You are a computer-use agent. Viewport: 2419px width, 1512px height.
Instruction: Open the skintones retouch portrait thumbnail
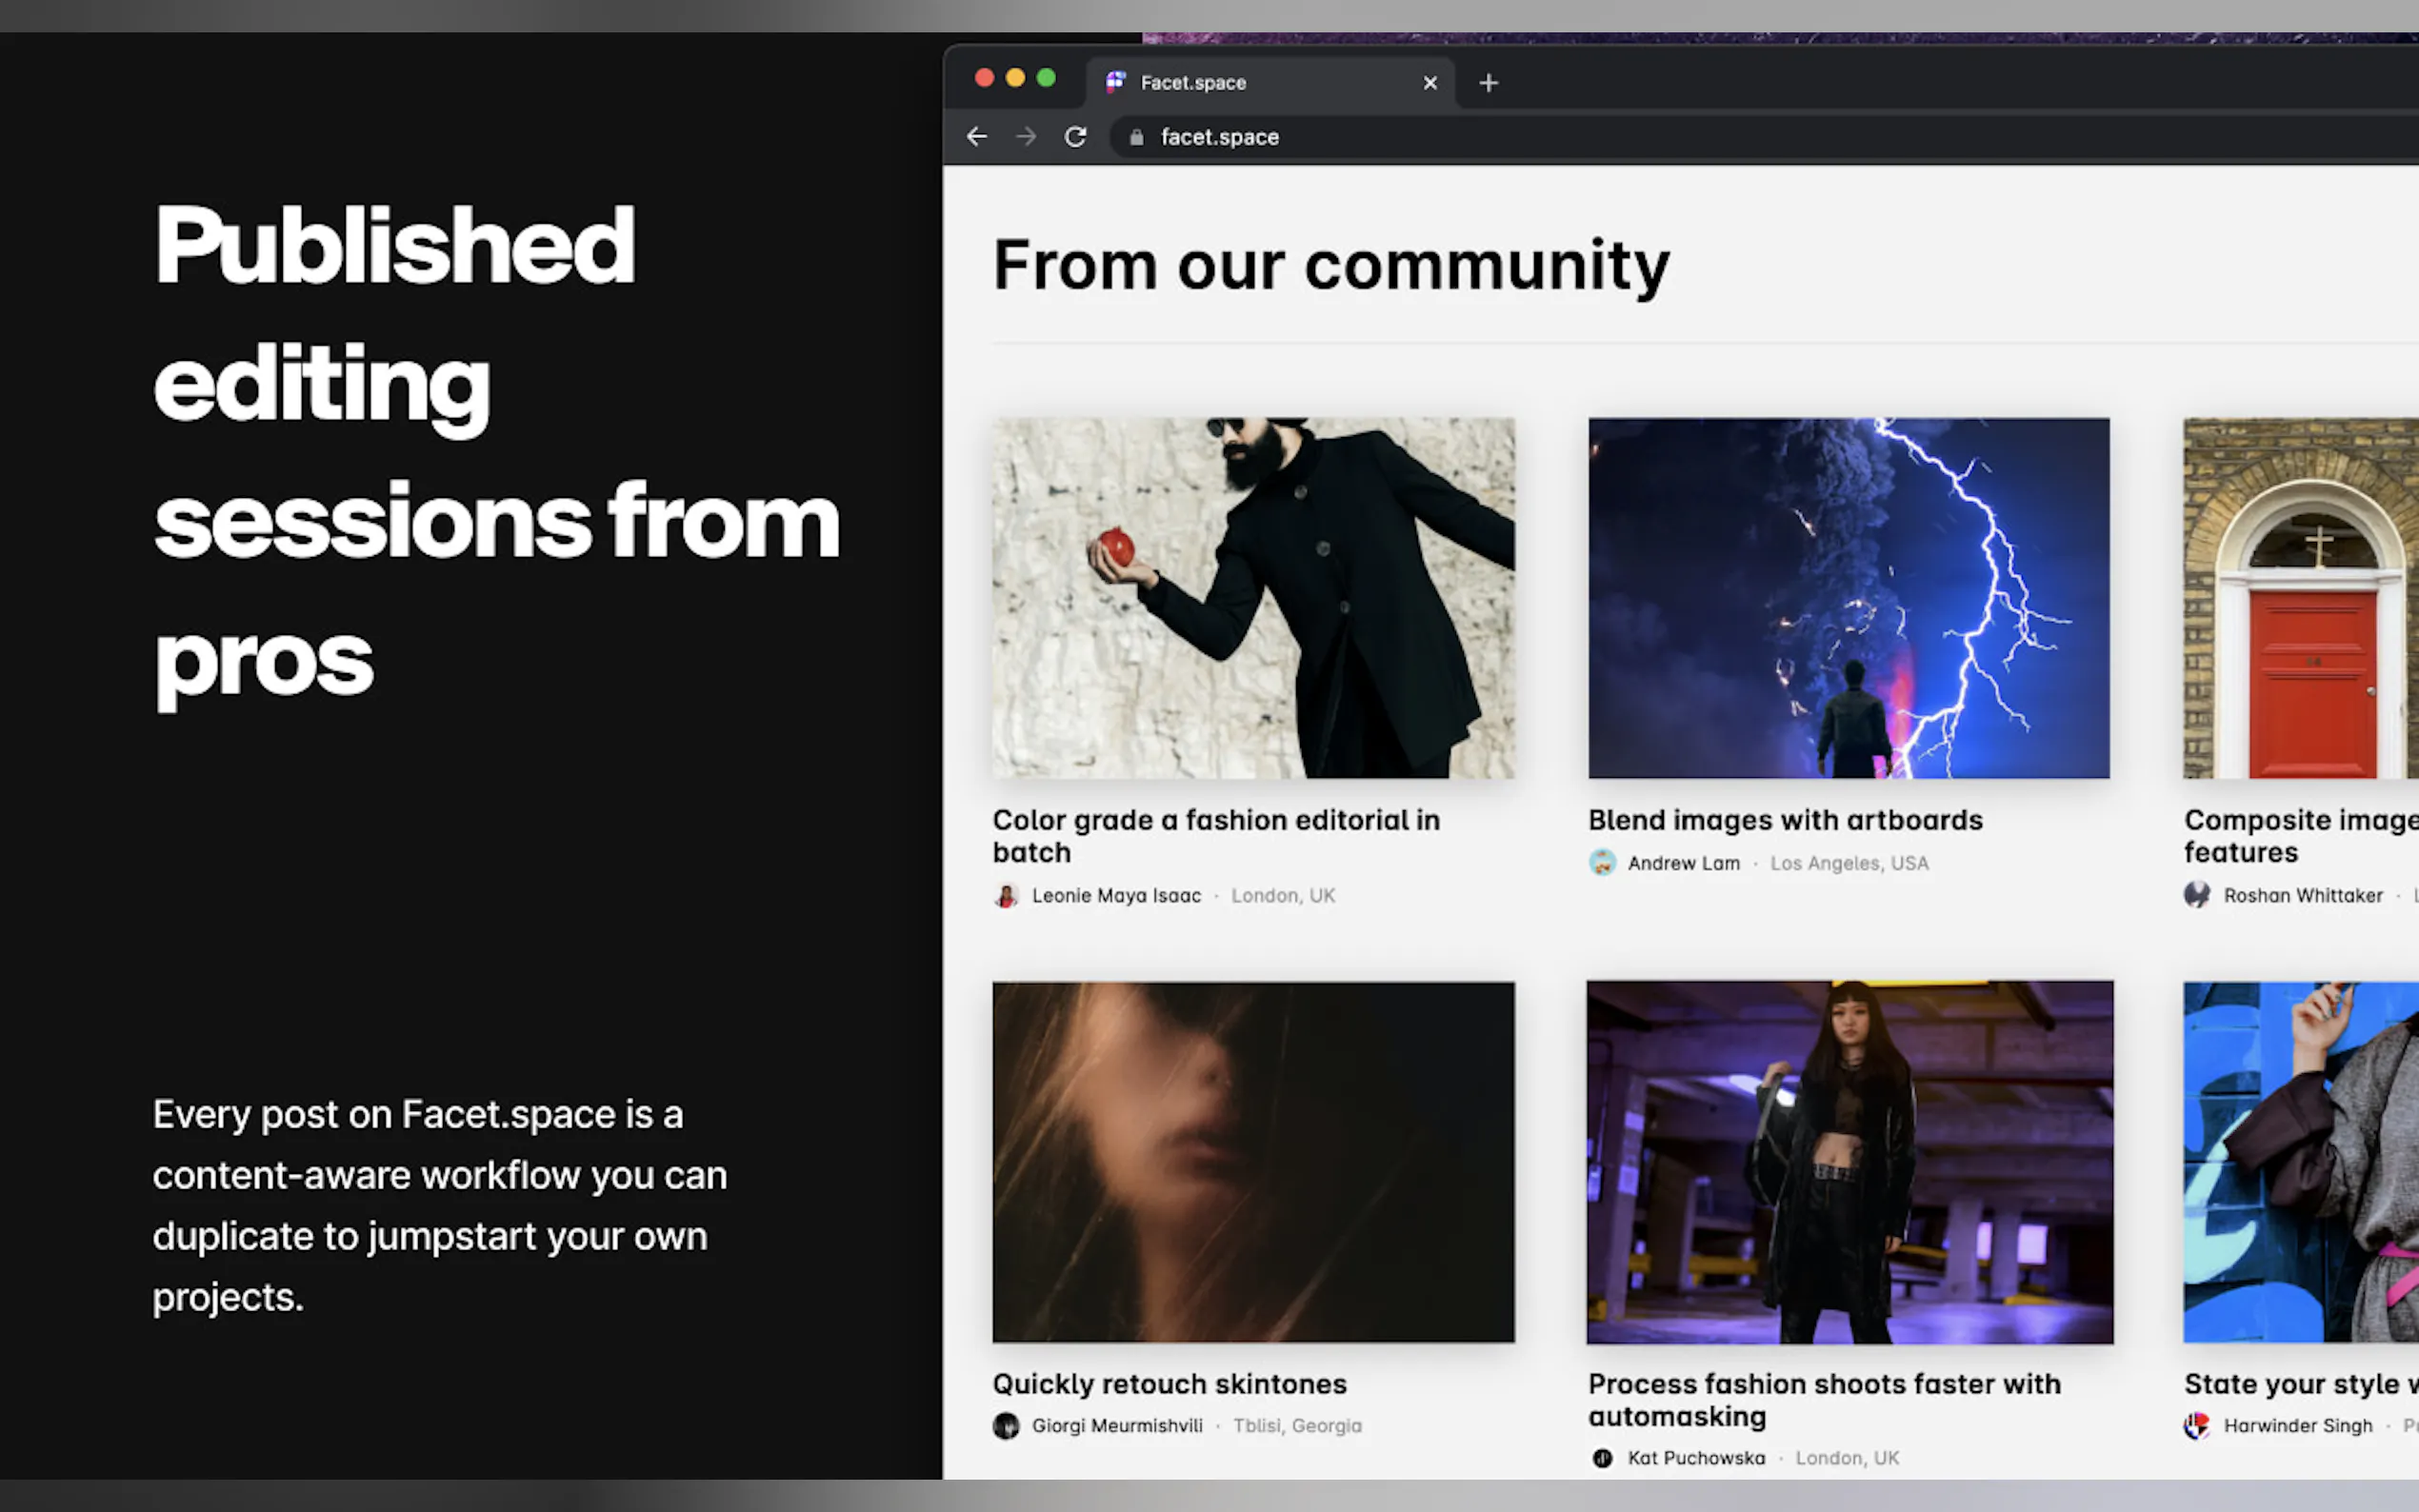point(1253,1162)
